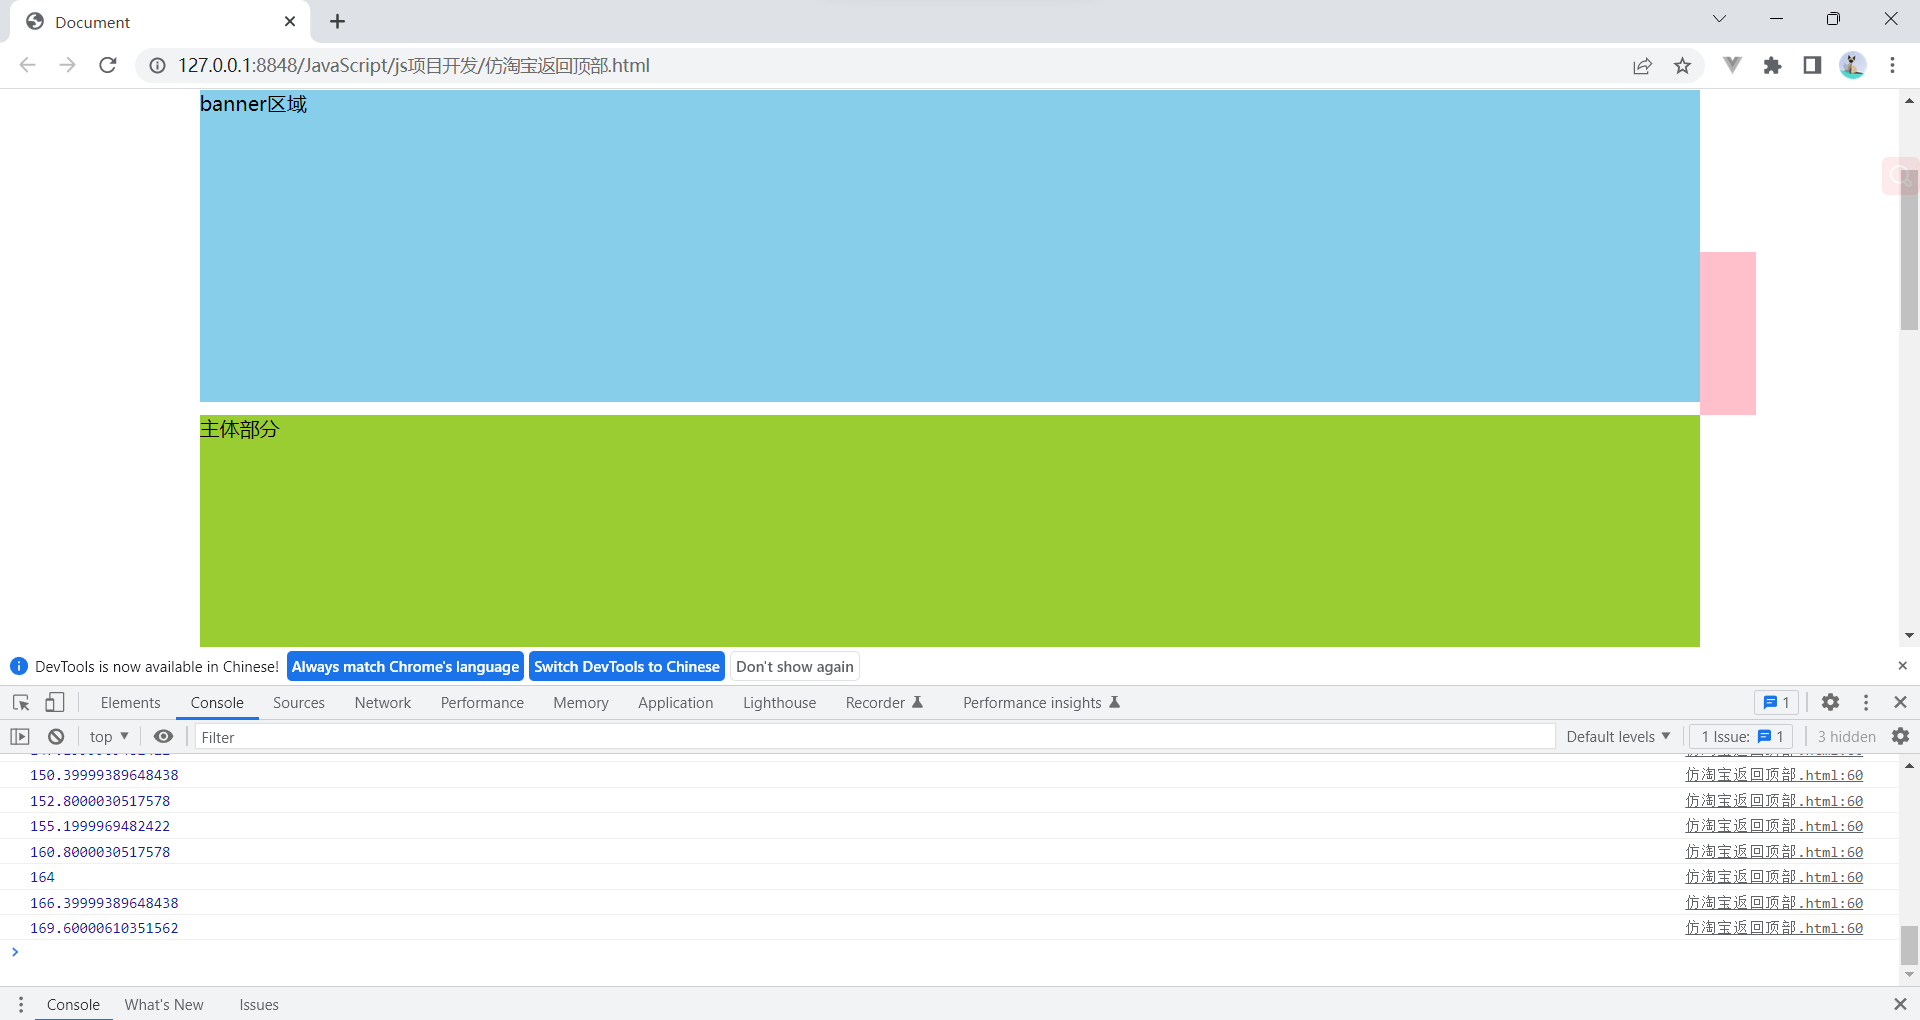The height and width of the screenshot is (1020, 1920).
Task: Open the share menu in address bar
Action: click(x=1643, y=65)
